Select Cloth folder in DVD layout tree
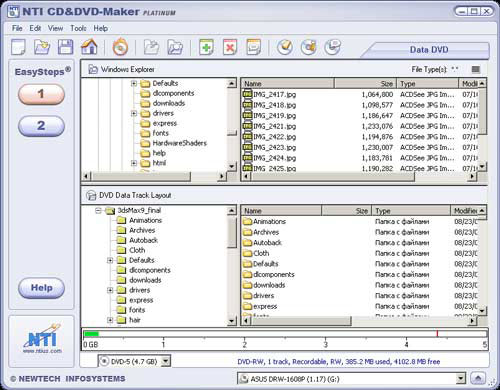Viewport: 500px width, 390px height. [x=131, y=250]
